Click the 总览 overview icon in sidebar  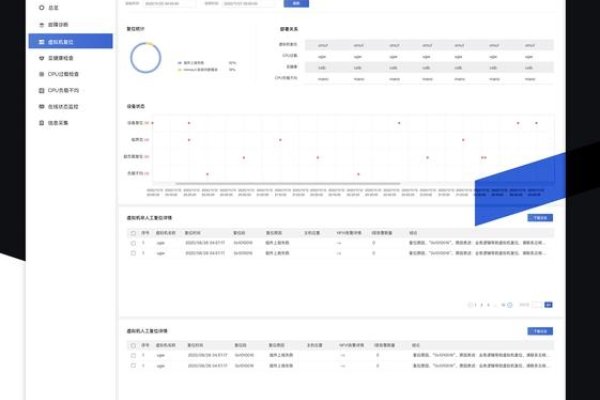click(x=40, y=7)
